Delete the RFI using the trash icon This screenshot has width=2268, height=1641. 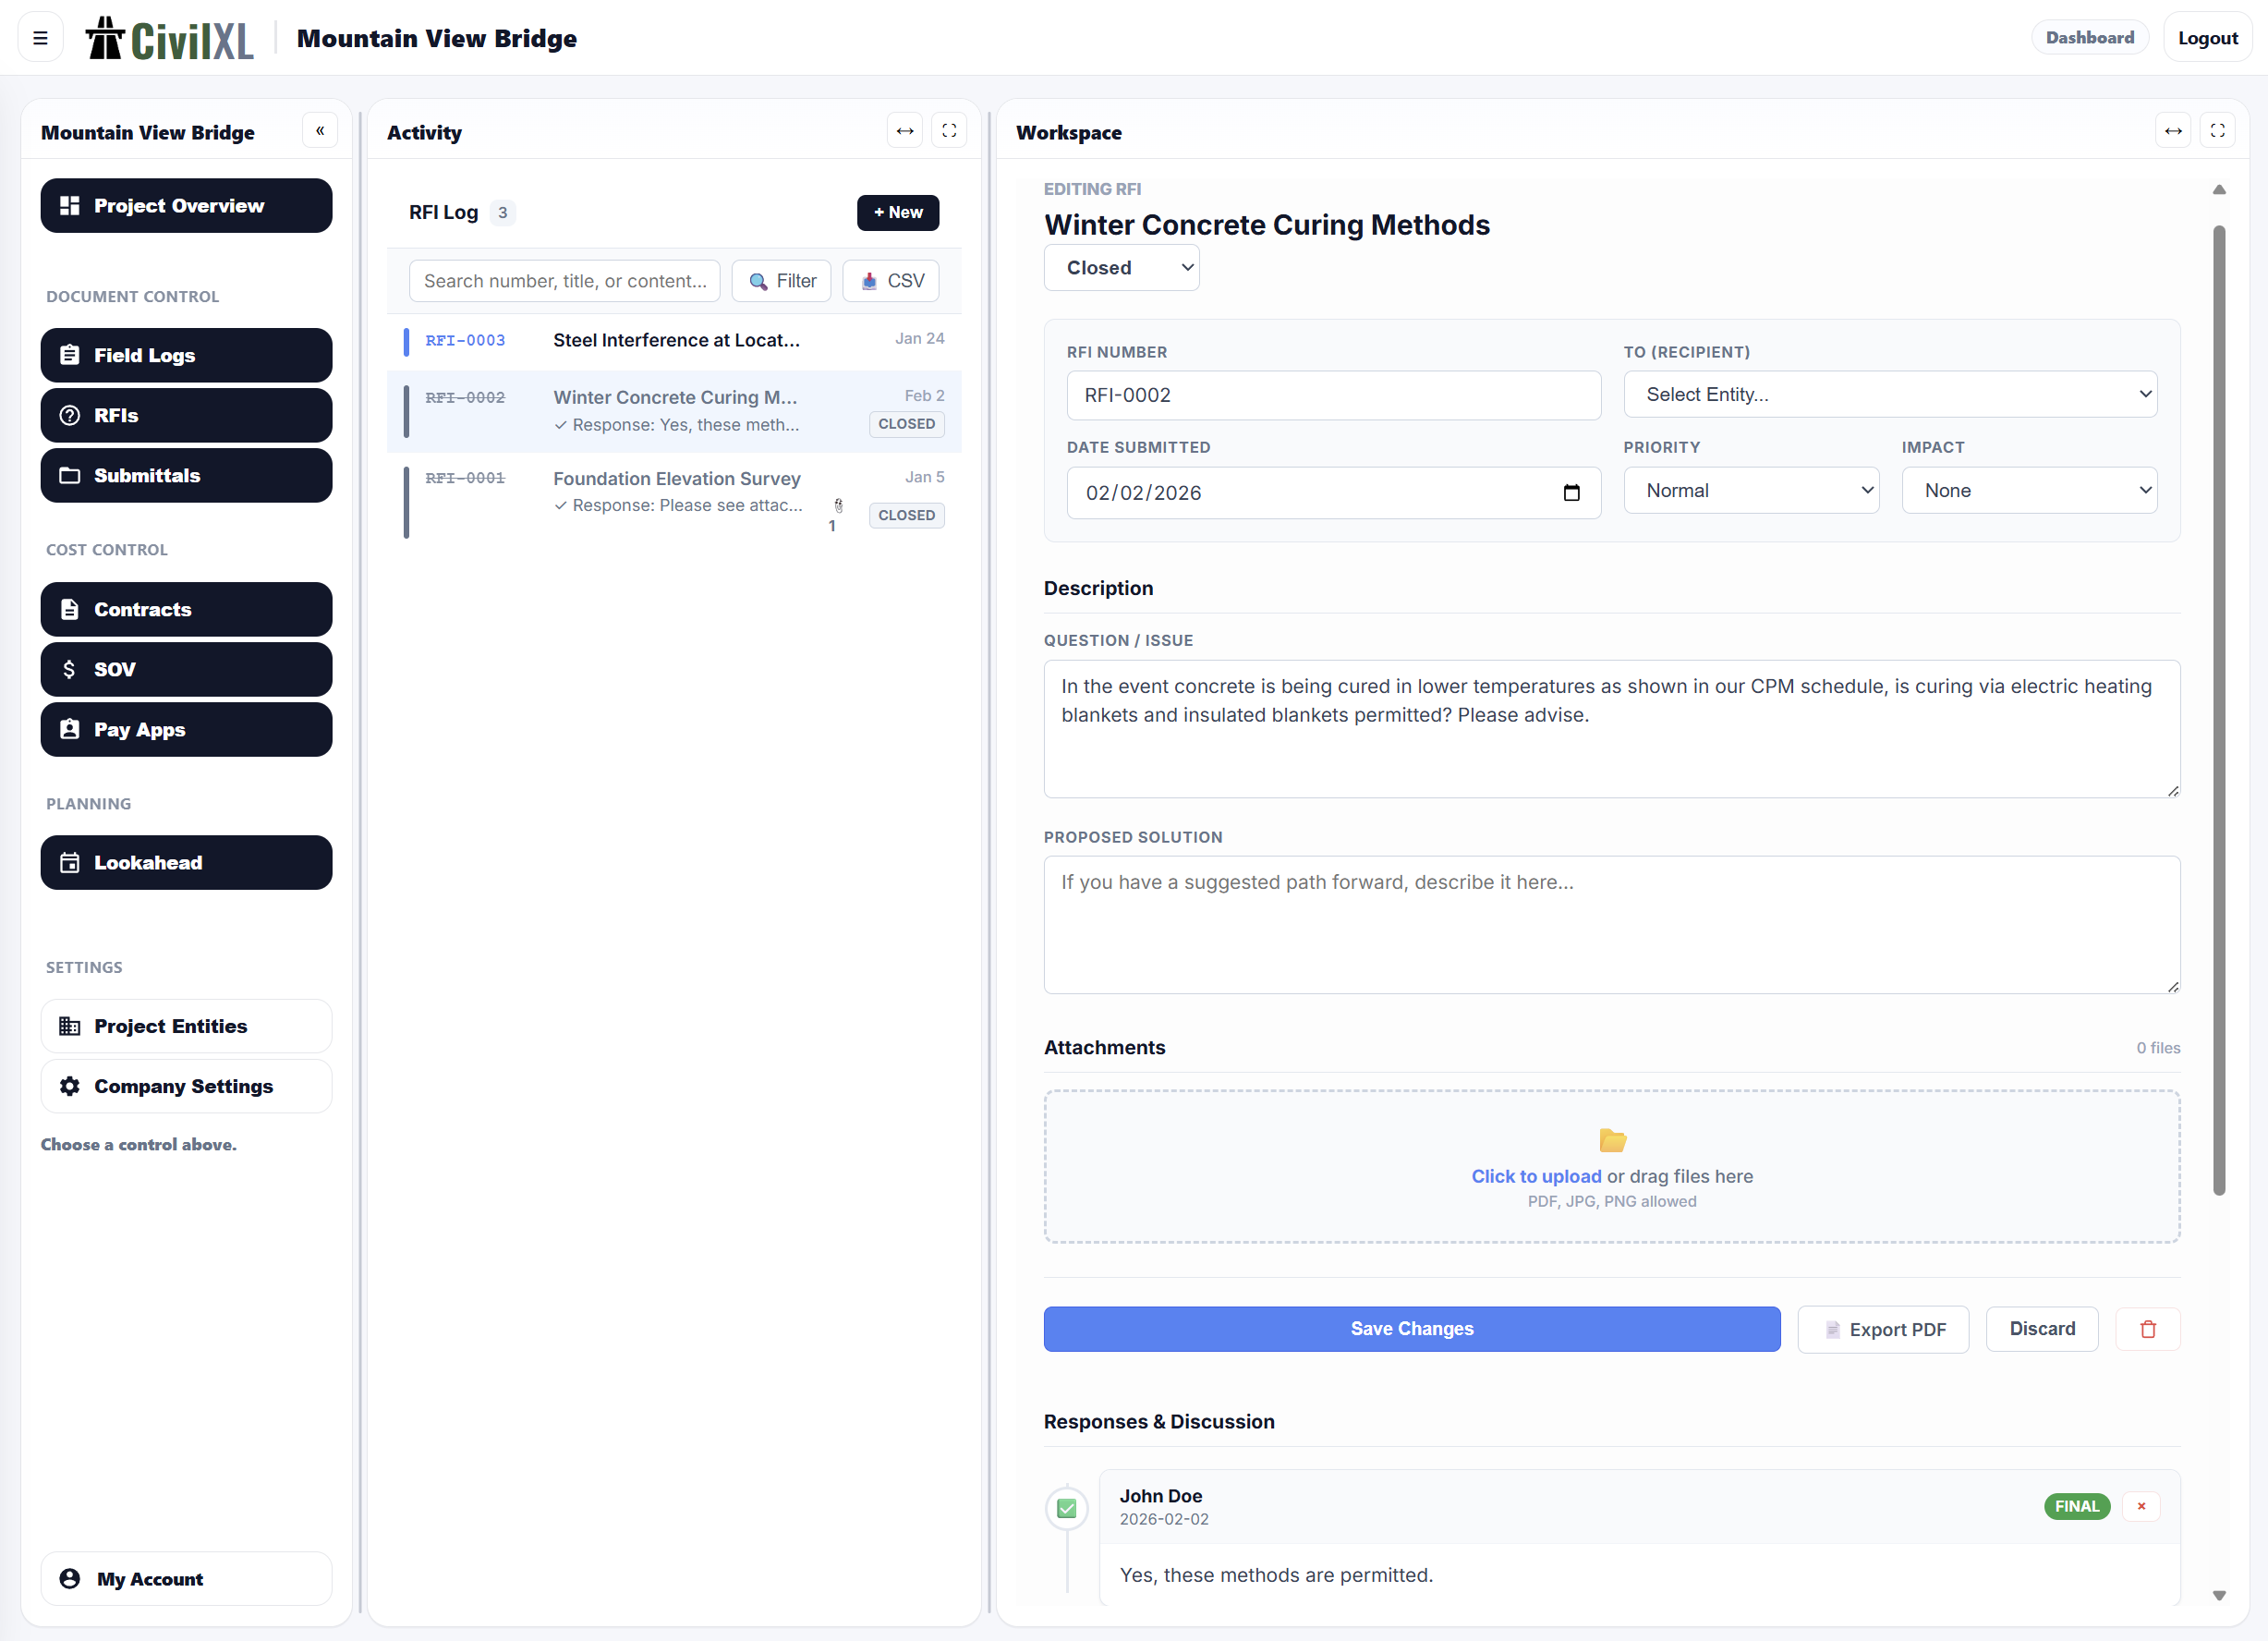tap(2147, 1328)
